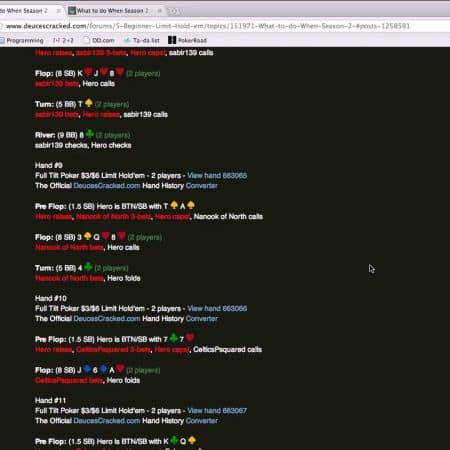Open View hand 683067 link under Hand #11
Screen dimensions: 450x450
click(217, 410)
